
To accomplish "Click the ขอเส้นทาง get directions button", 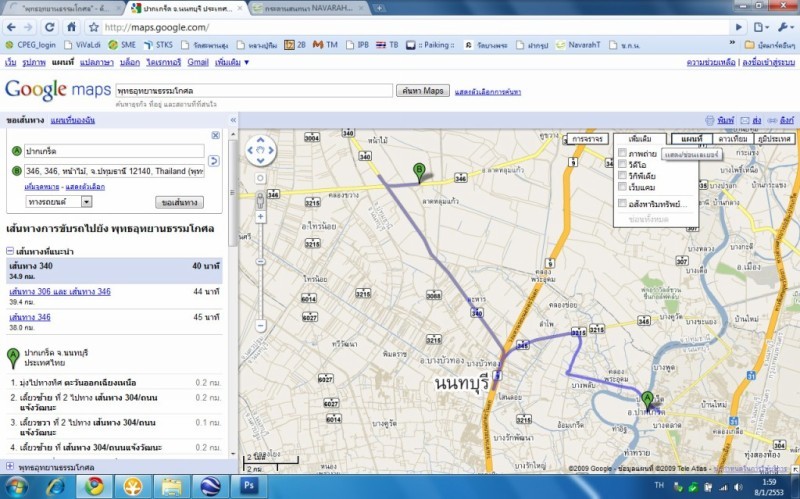I will pyautogui.click(x=179, y=203).
